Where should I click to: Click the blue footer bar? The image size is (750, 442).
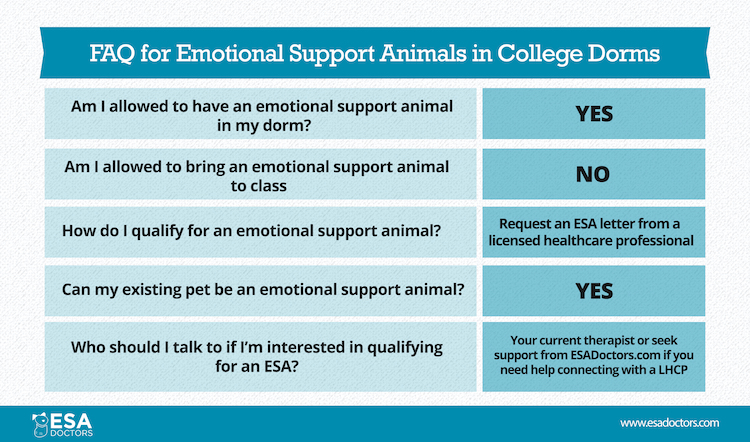pos(375,424)
